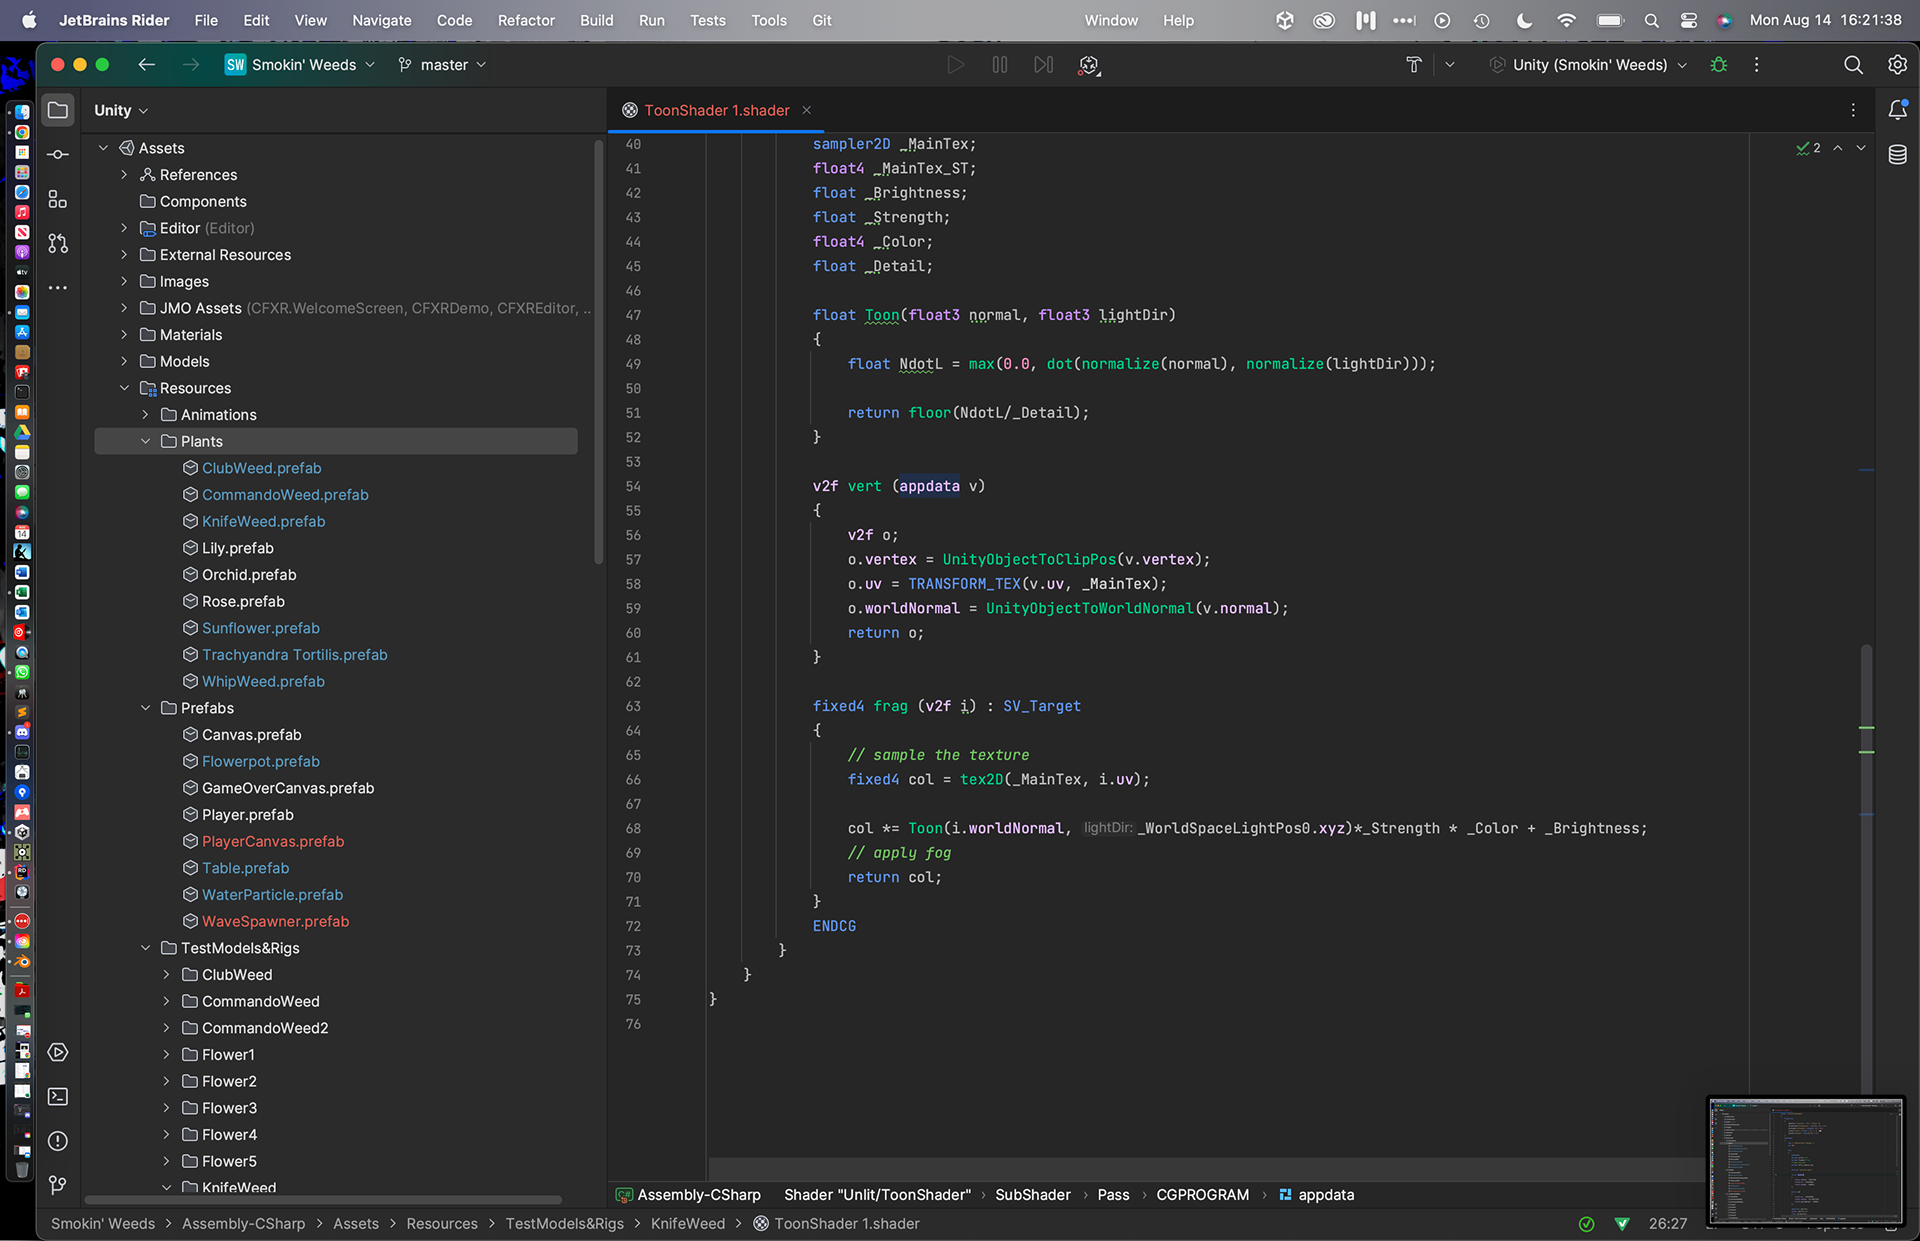Open the master branch dropdown
This screenshot has height=1241, width=1920.
pyautogui.click(x=442, y=65)
